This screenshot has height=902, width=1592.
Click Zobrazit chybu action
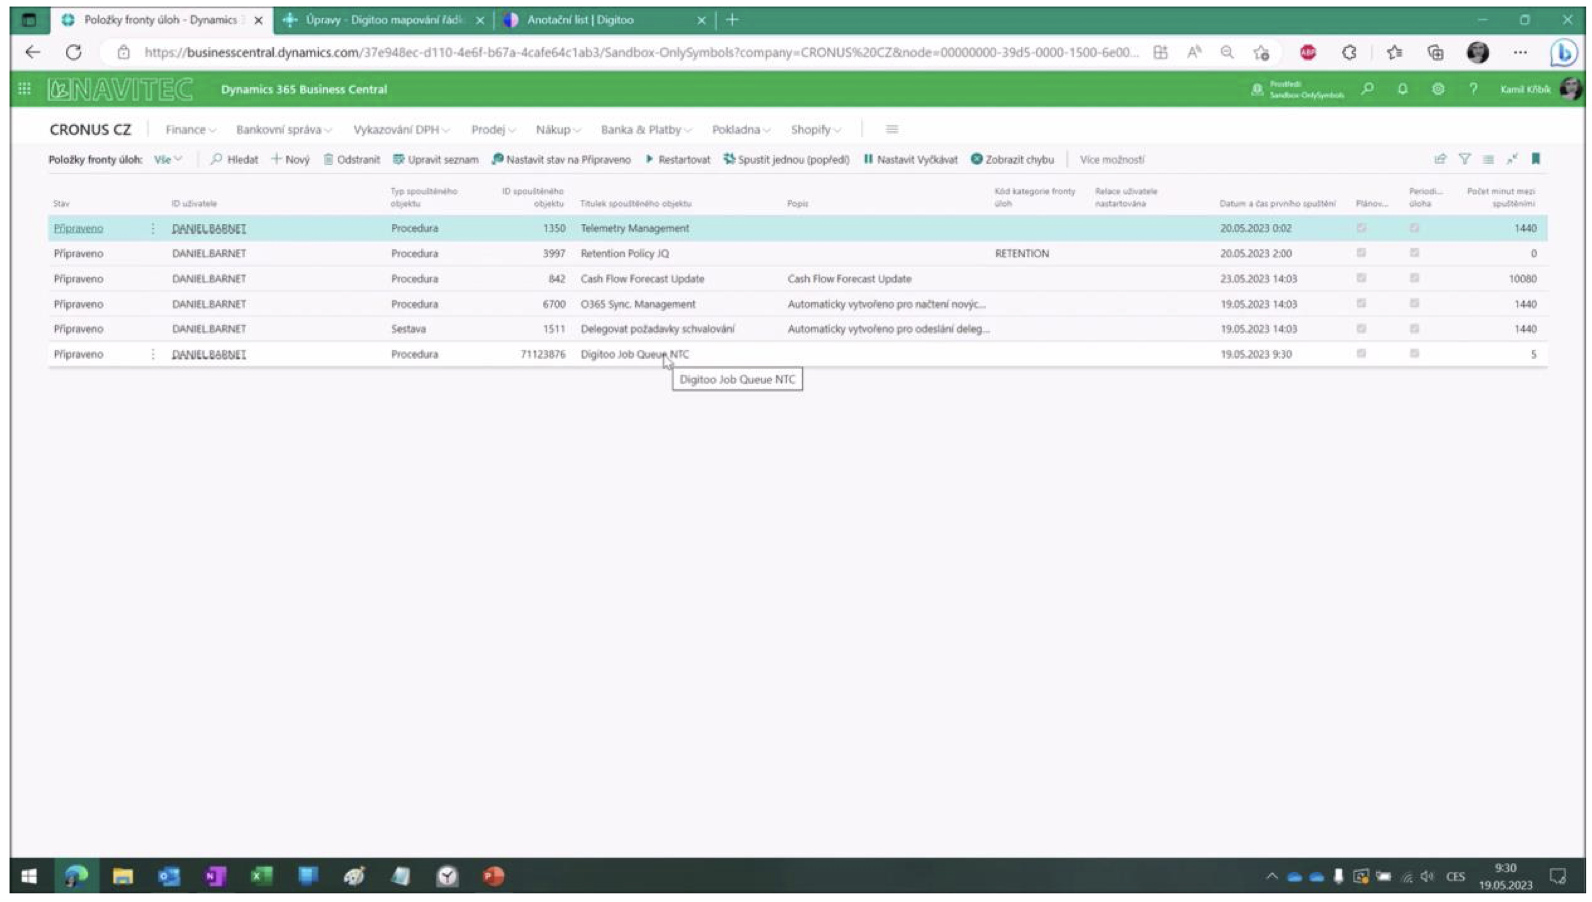pos(1012,159)
